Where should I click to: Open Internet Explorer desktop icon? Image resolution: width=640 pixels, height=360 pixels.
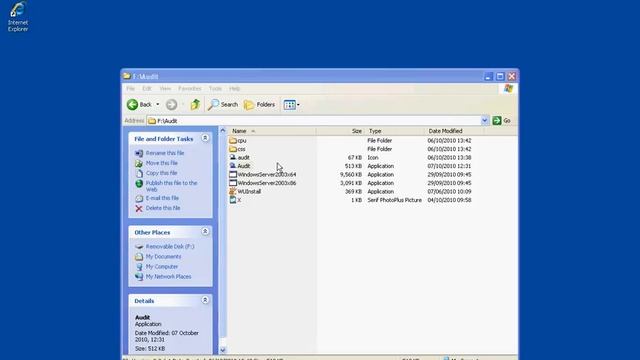18,17
